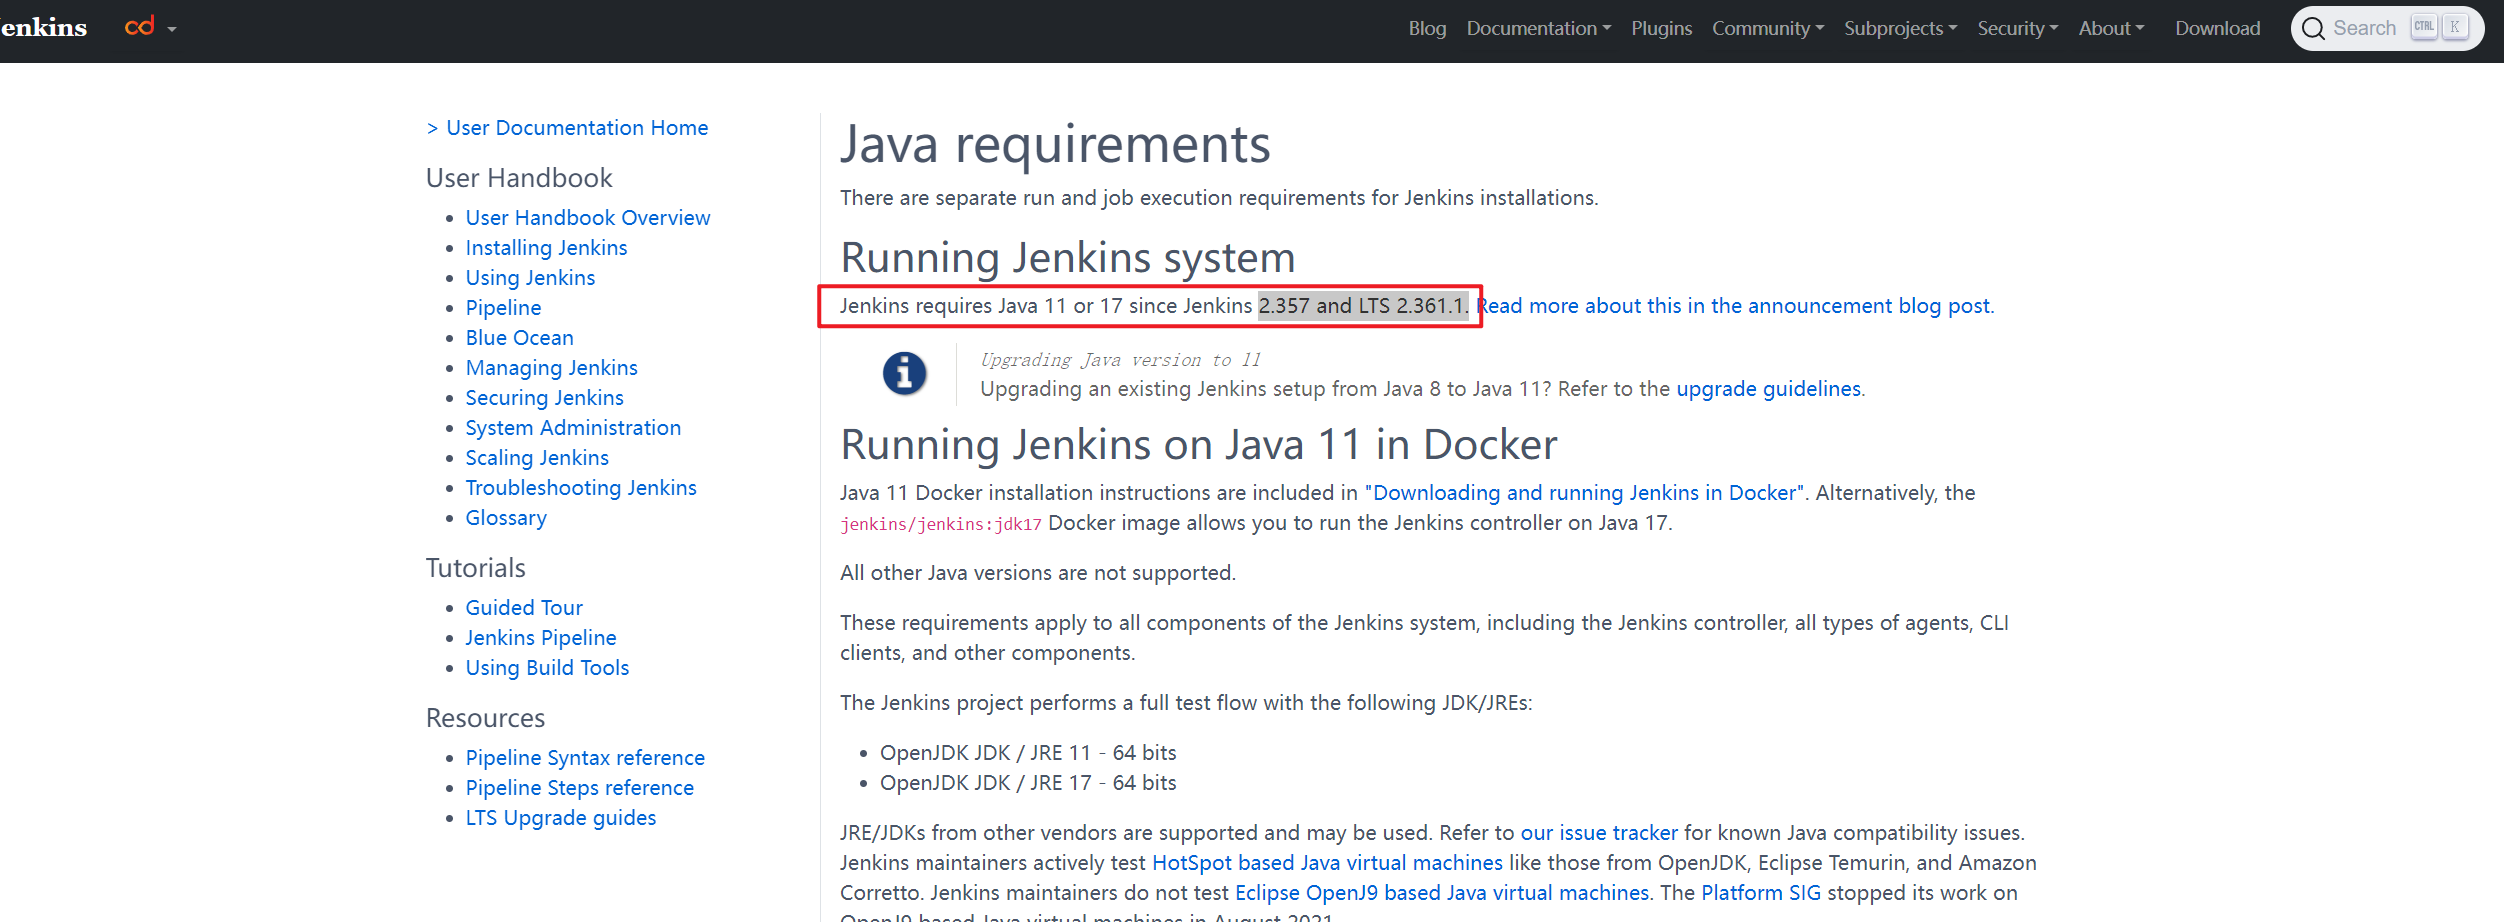
Task: Expand the Documentation dropdown menu
Action: [x=1538, y=28]
